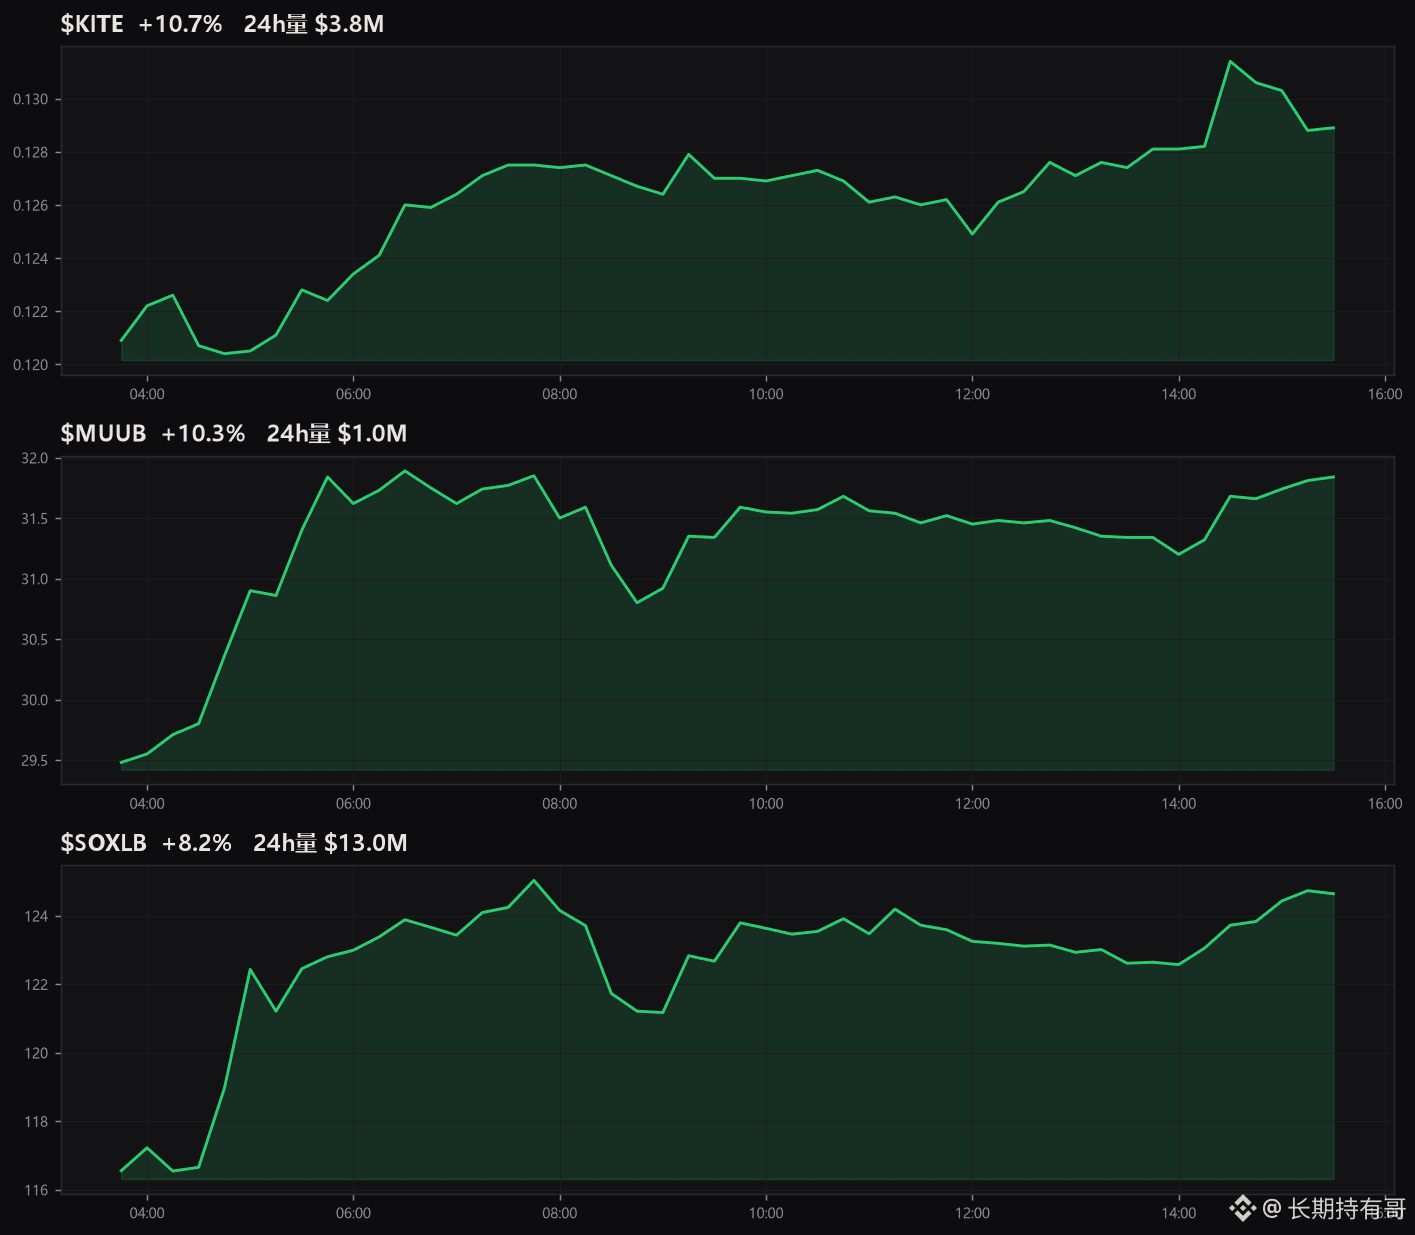The height and width of the screenshot is (1235, 1415).
Task: Select the +8.2% change value
Action: click(x=197, y=843)
